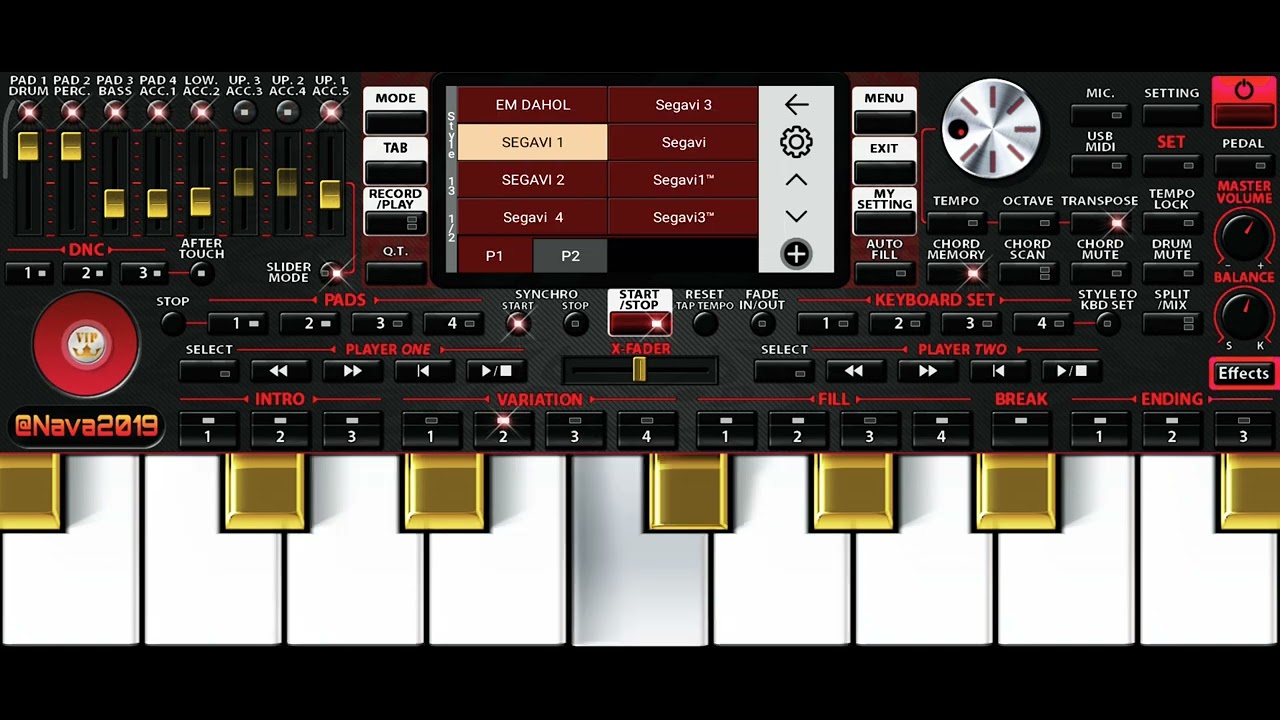1280x720 pixels.
Task: Click the BREAK button
Action: (x=1021, y=429)
